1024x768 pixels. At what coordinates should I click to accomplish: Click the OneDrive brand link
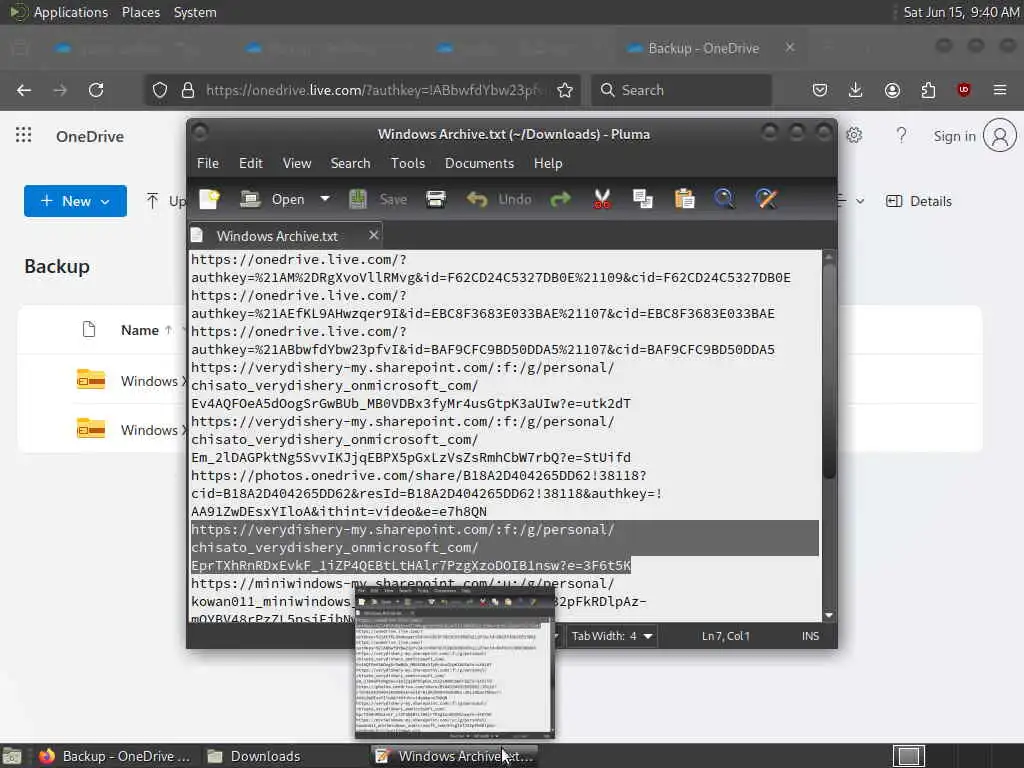click(x=90, y=136)
